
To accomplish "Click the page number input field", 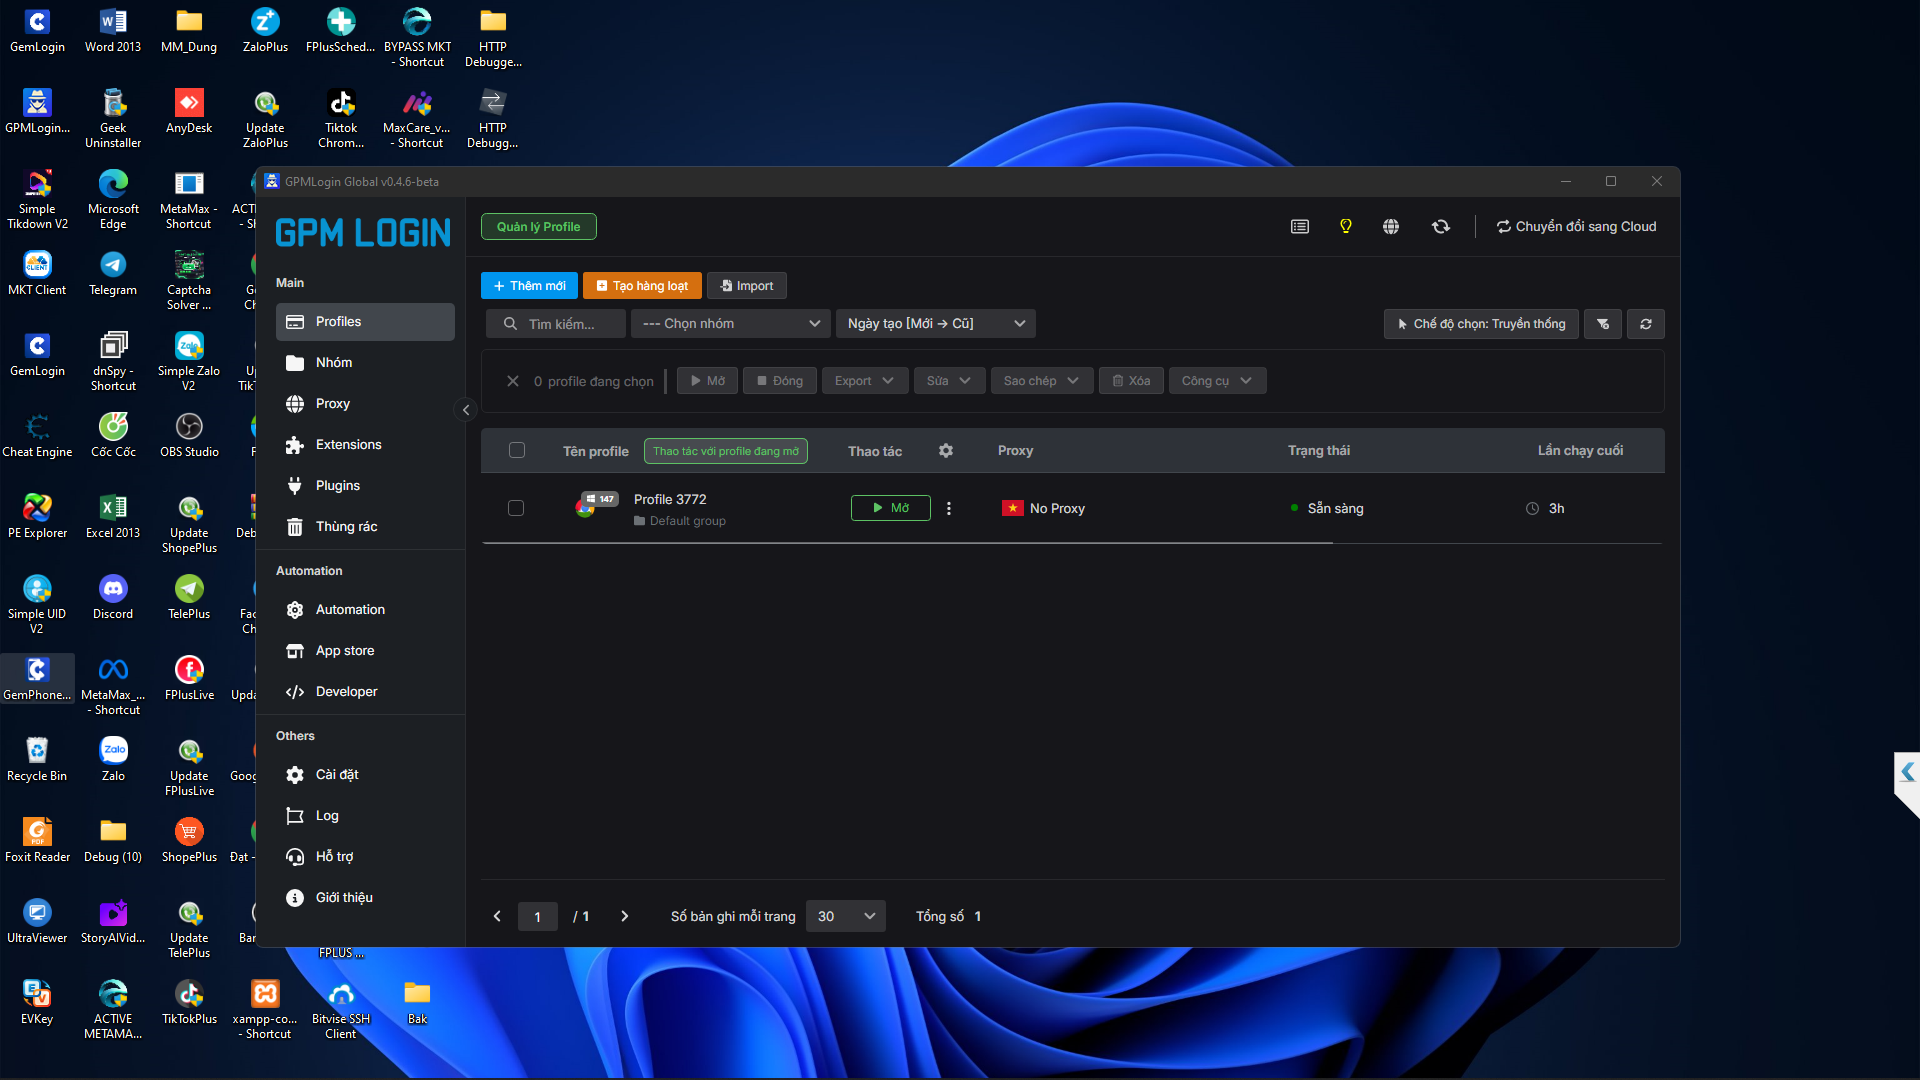I will click(538, 916).
